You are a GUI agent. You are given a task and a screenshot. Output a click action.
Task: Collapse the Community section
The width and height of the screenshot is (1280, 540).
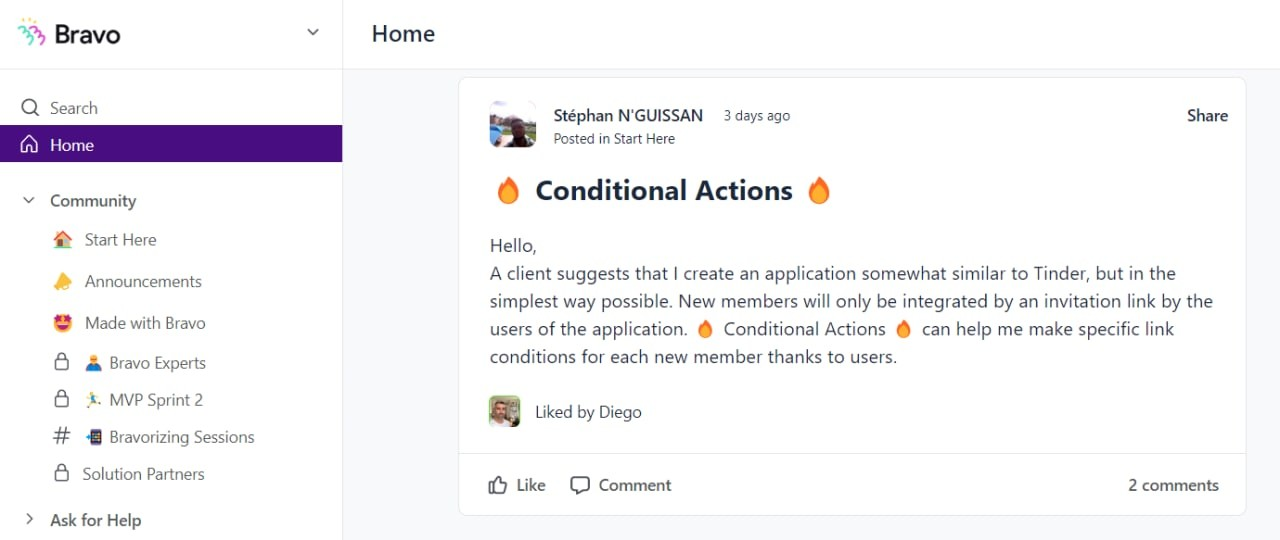click(29, 201)
